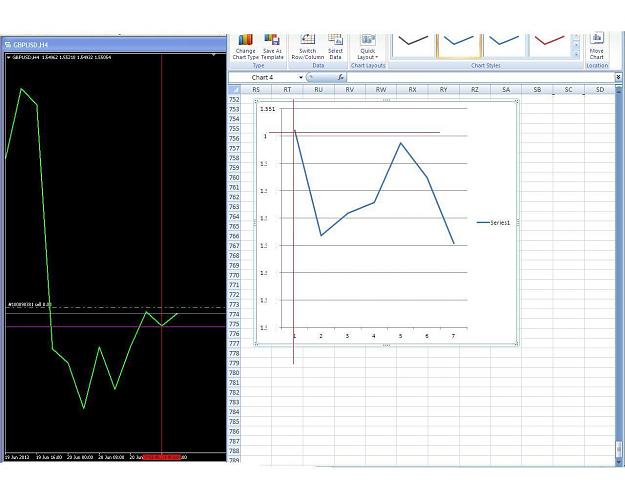Select the highlighted blue chart style
Screen dimensions: 625x500
point(459,45)
